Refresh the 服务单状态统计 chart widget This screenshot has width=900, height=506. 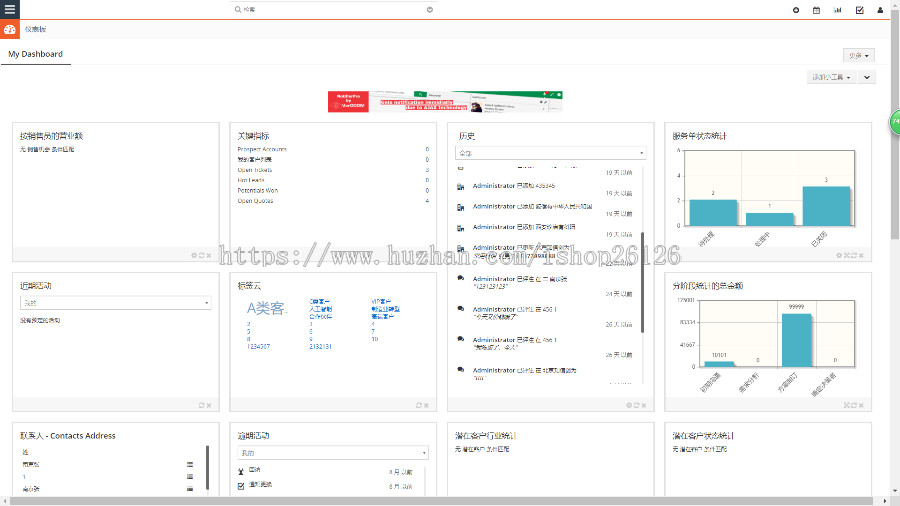click(854, 255)
